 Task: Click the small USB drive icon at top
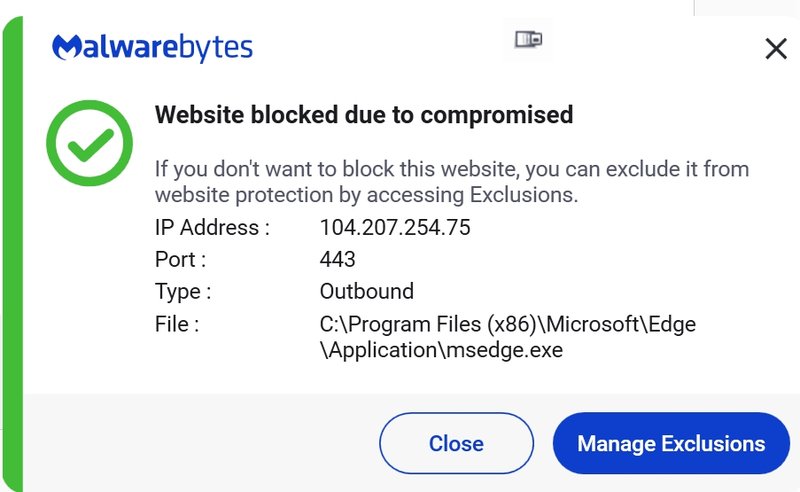click(x=528, y=39)
